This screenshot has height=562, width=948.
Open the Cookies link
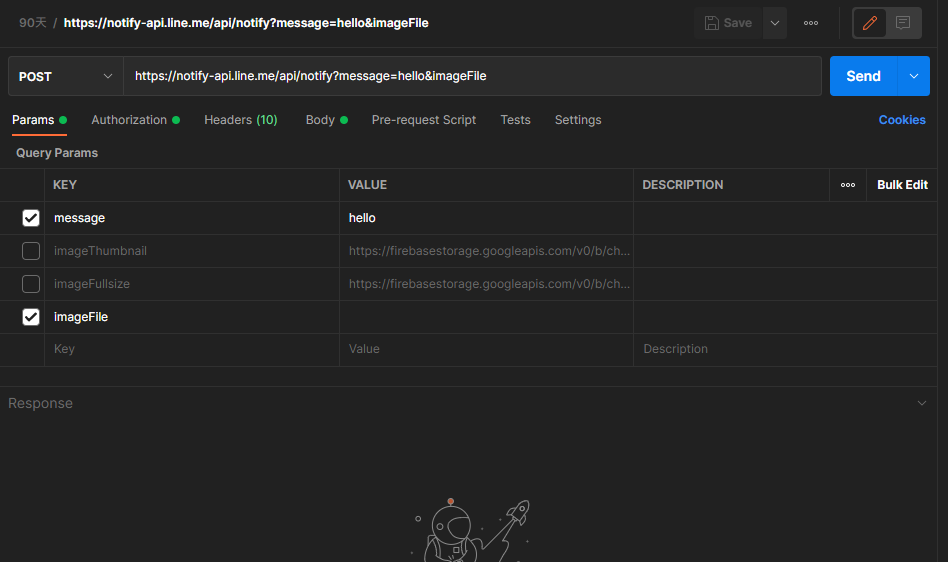click(901, 120)
